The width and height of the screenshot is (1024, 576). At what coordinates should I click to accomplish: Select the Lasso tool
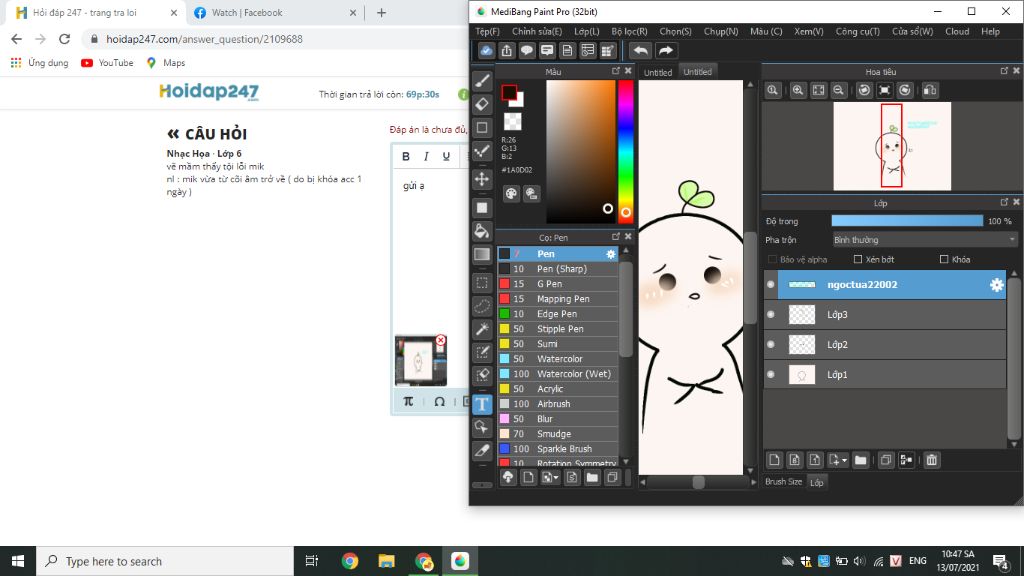(x=482, y=306)
